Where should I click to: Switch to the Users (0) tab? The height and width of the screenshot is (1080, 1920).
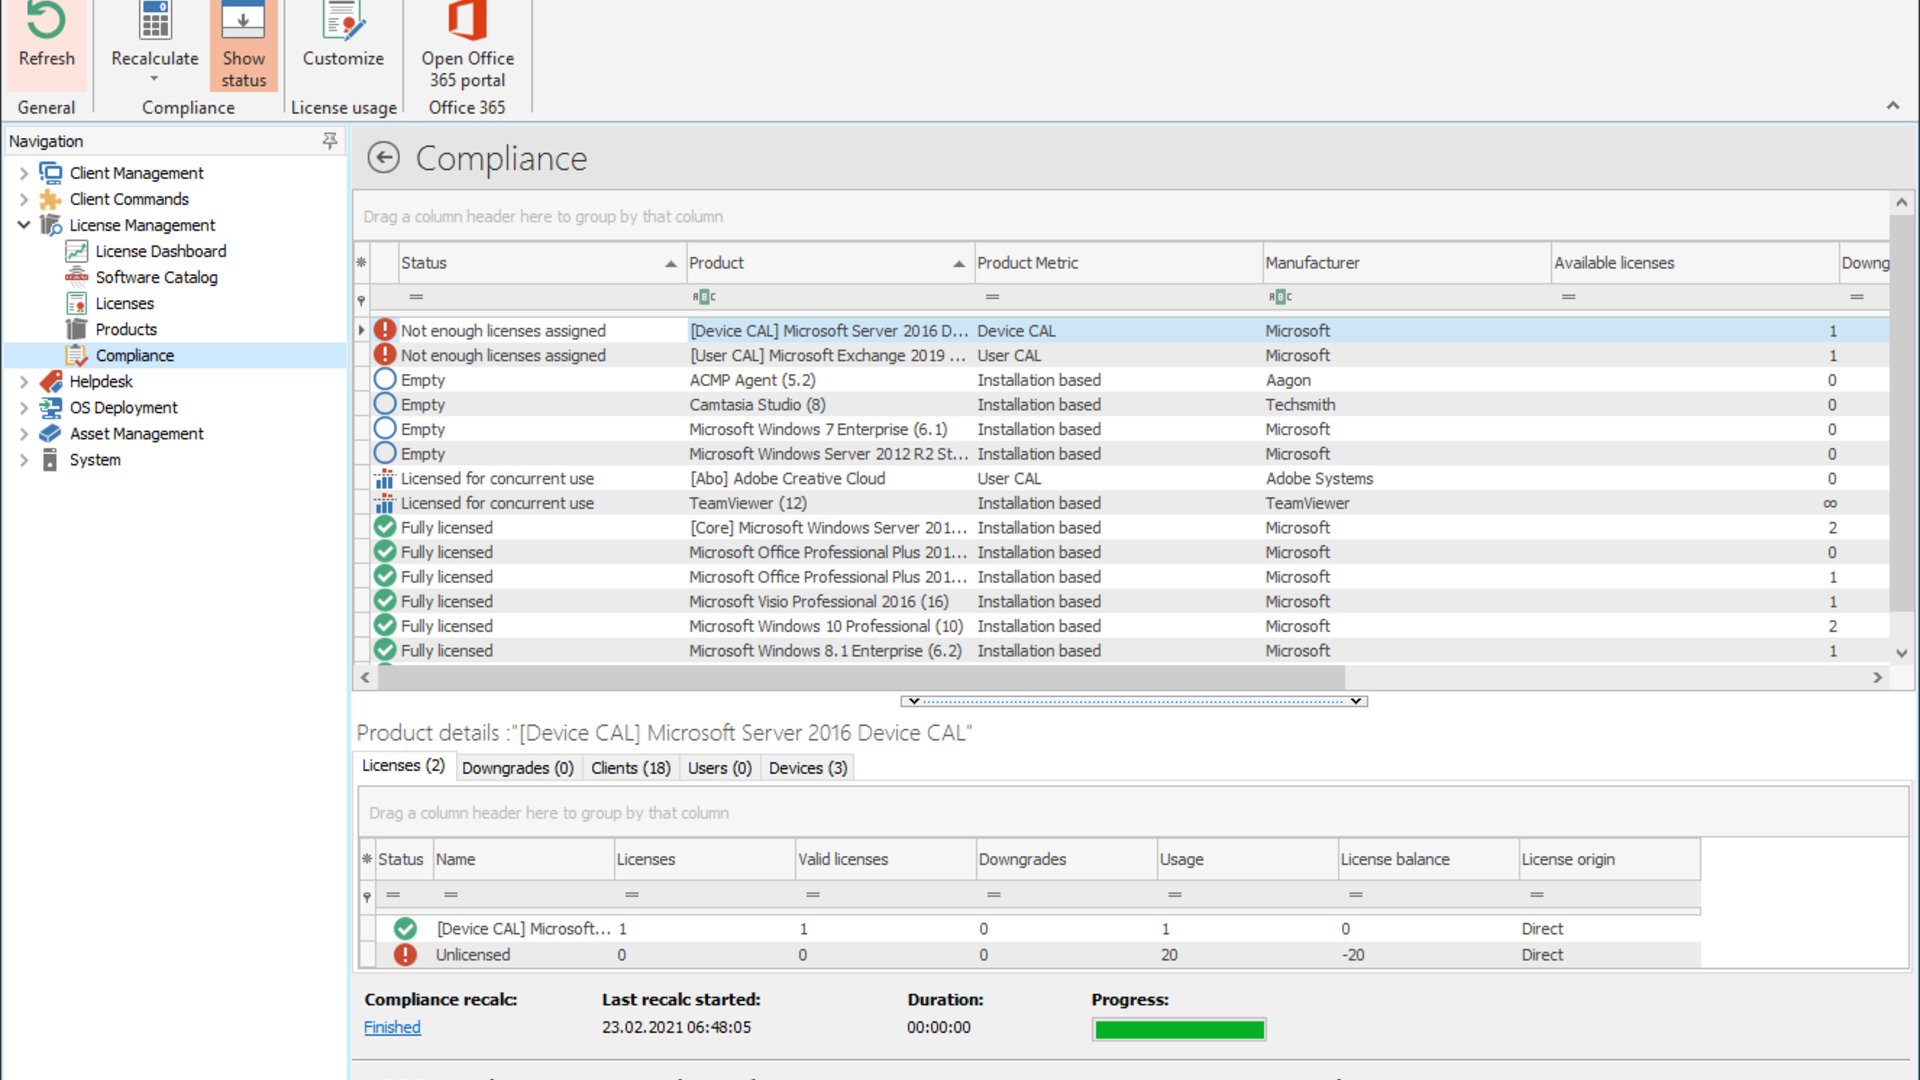point(719,768)
